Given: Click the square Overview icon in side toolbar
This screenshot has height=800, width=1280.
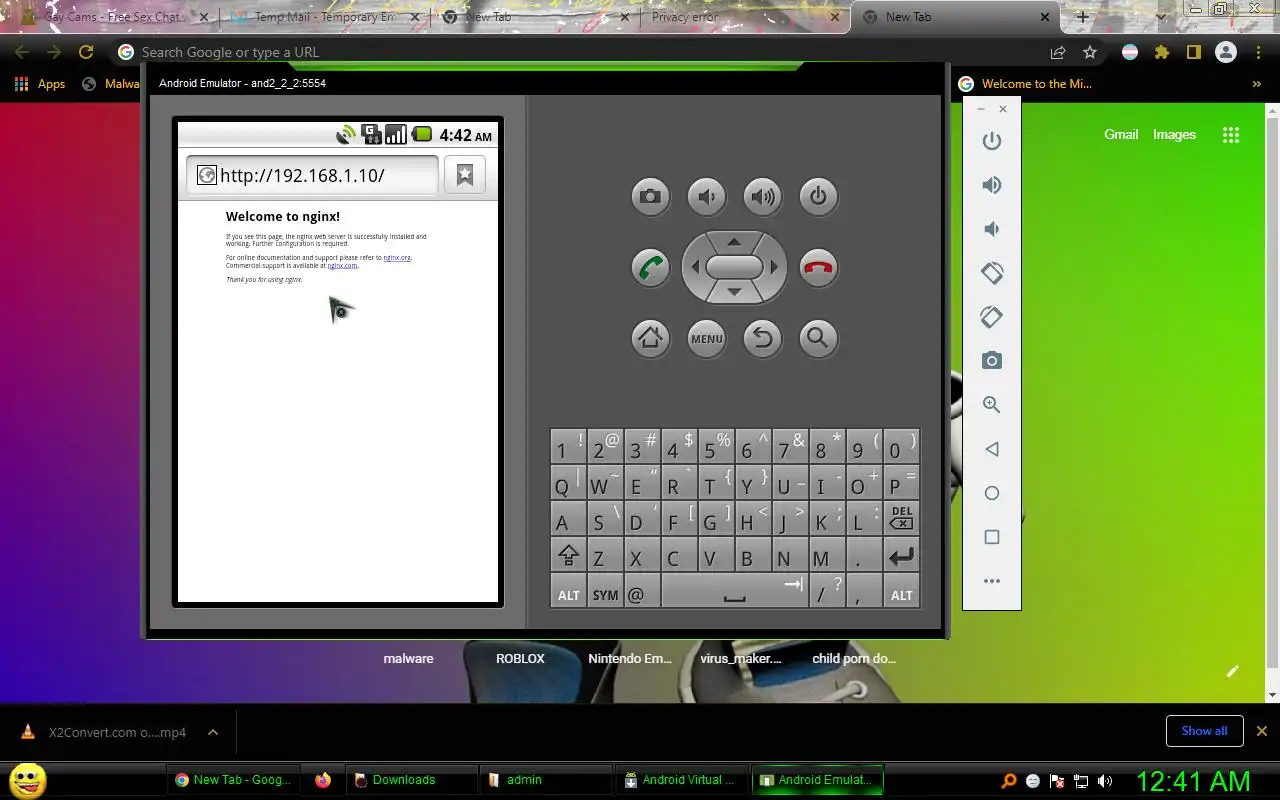Looking at the screenshot, I should 992,537.
